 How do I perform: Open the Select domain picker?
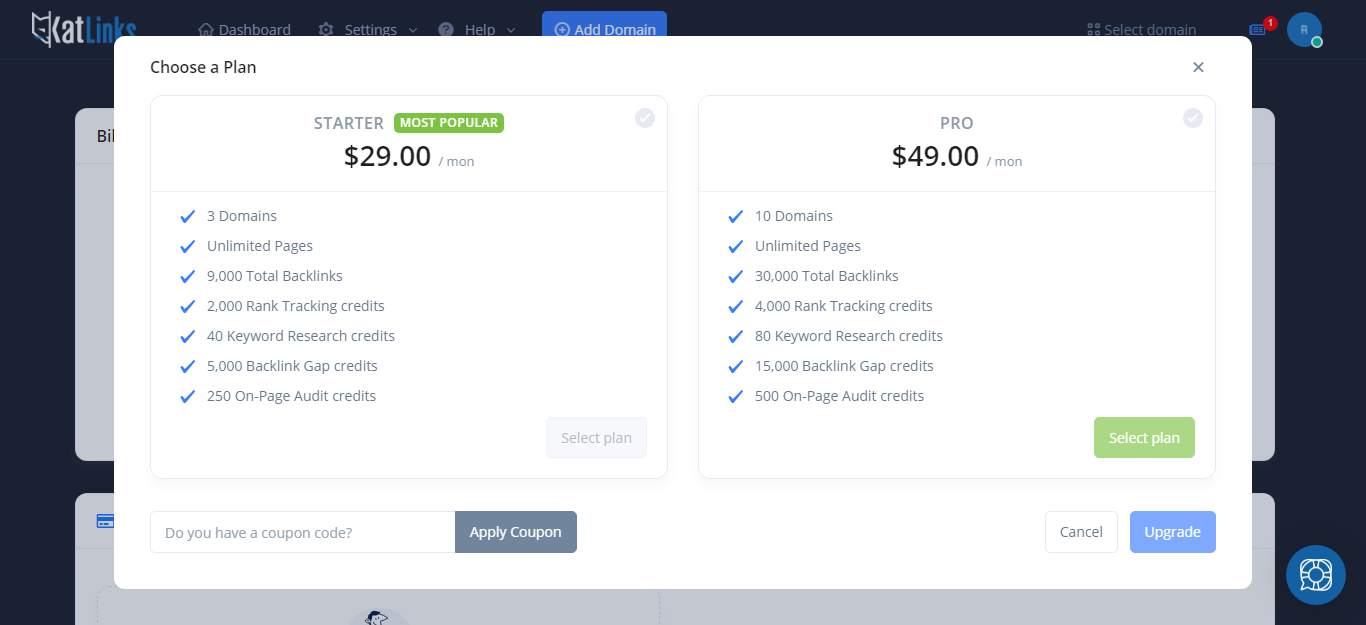coord(1142,30)
